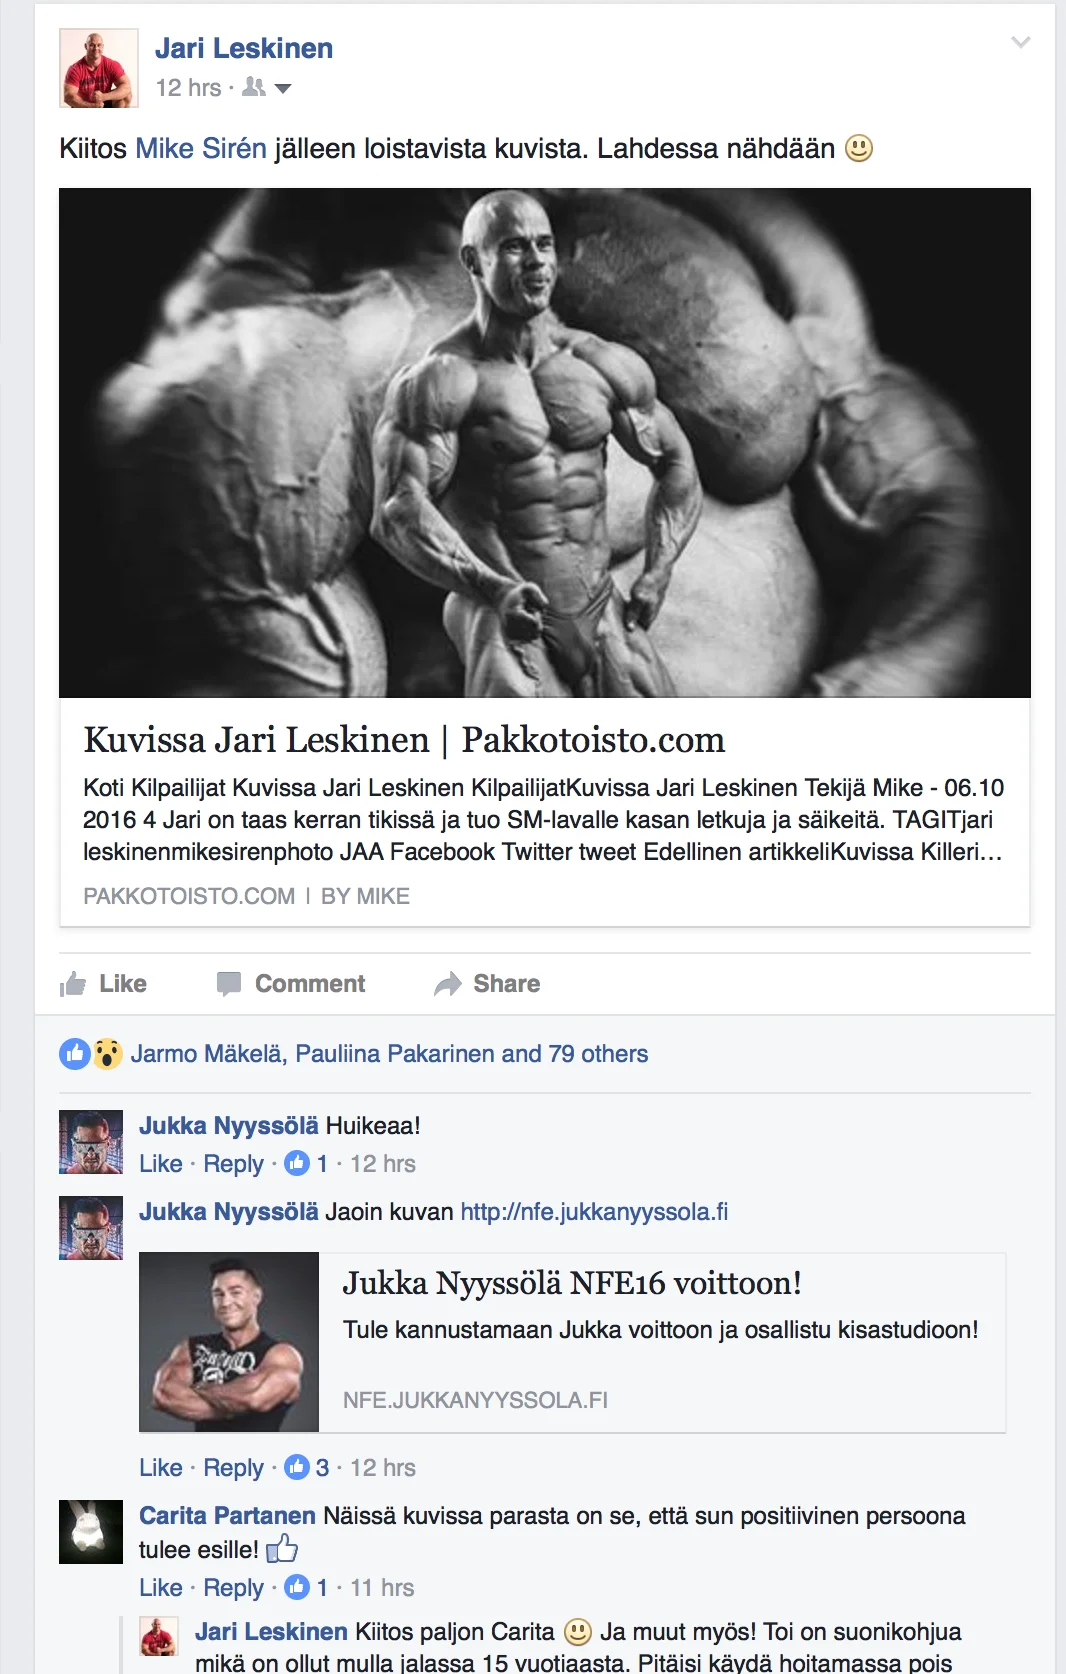Open post options chevron menu
Image resolution: width=1066 pixels, height=1674 pixels.
click(1020, 42)
